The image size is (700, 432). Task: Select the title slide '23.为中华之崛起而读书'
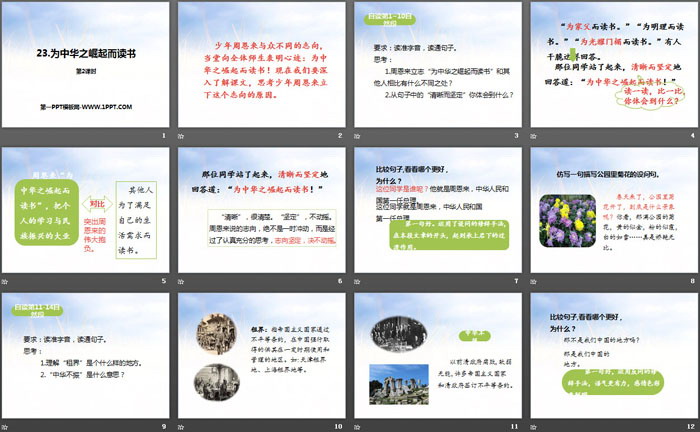(86, 64)
